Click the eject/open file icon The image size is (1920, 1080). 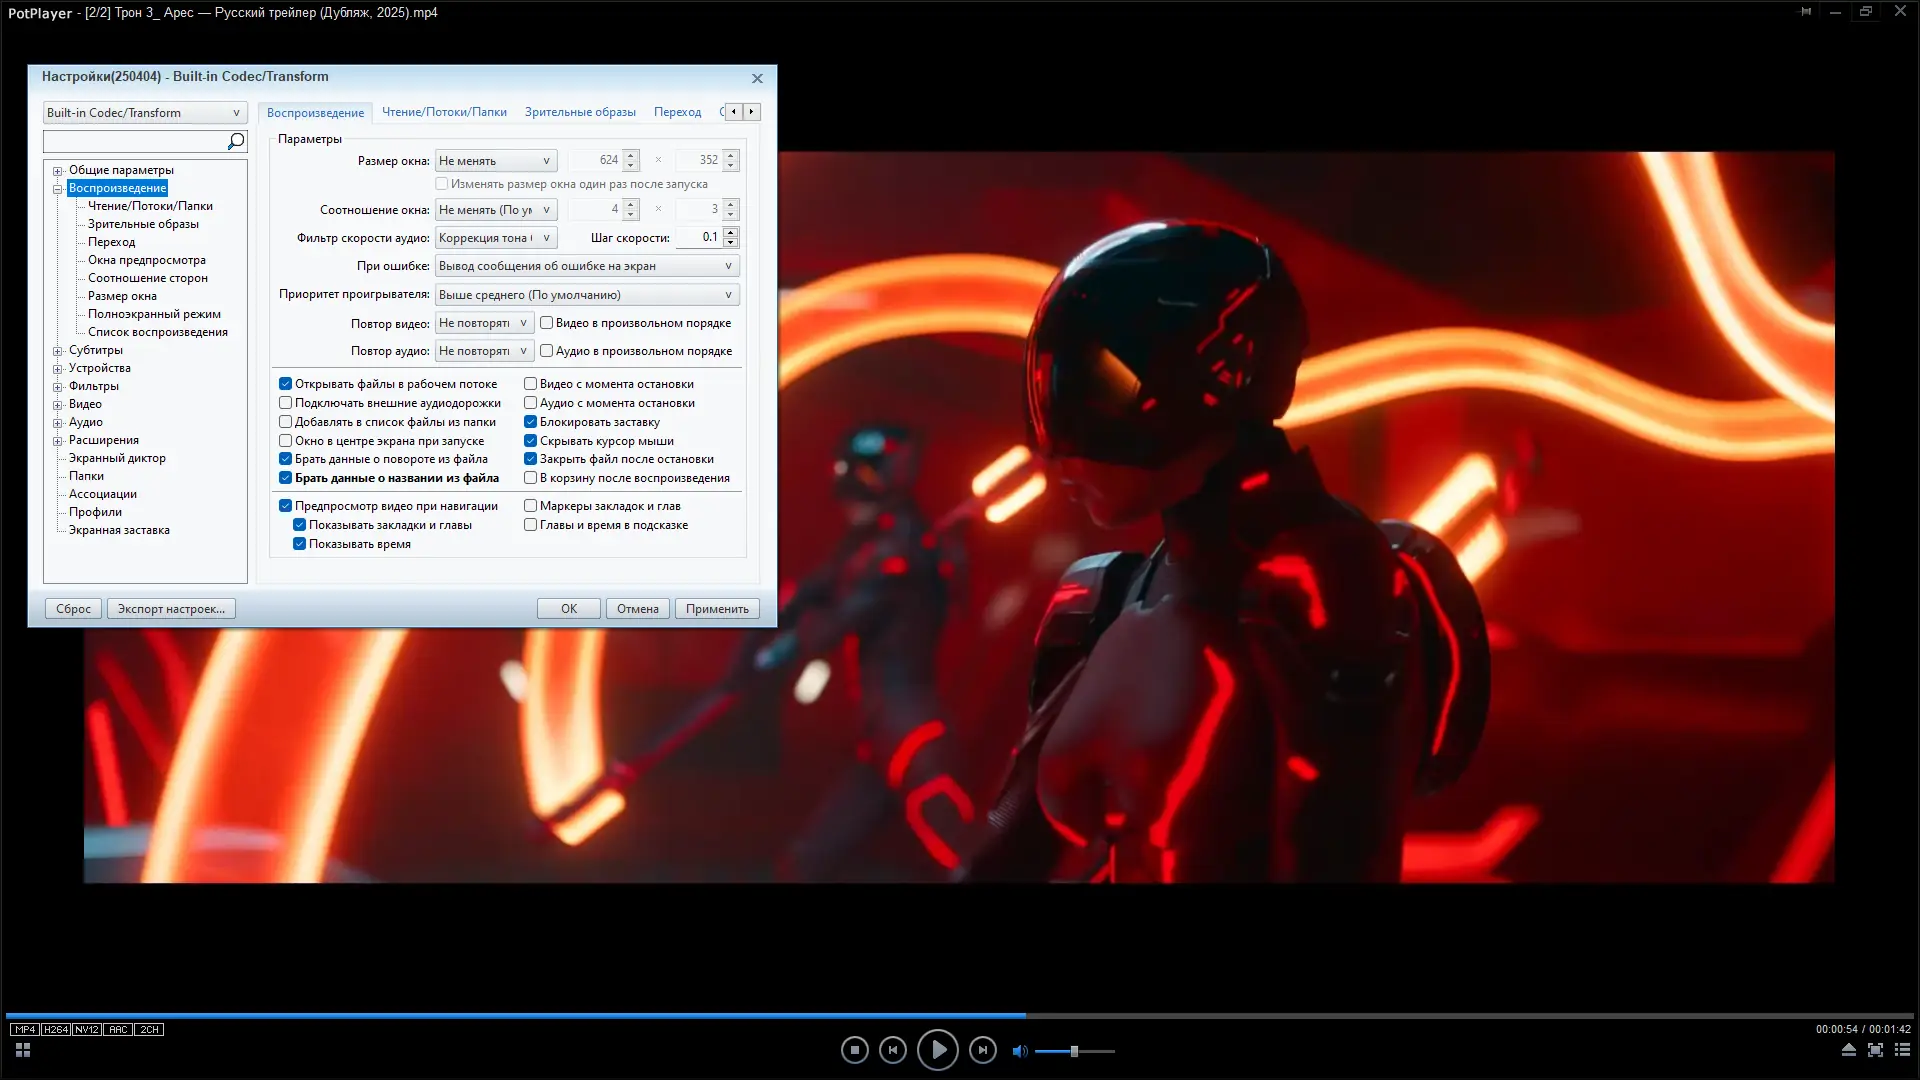(x=1848, y=1050)
